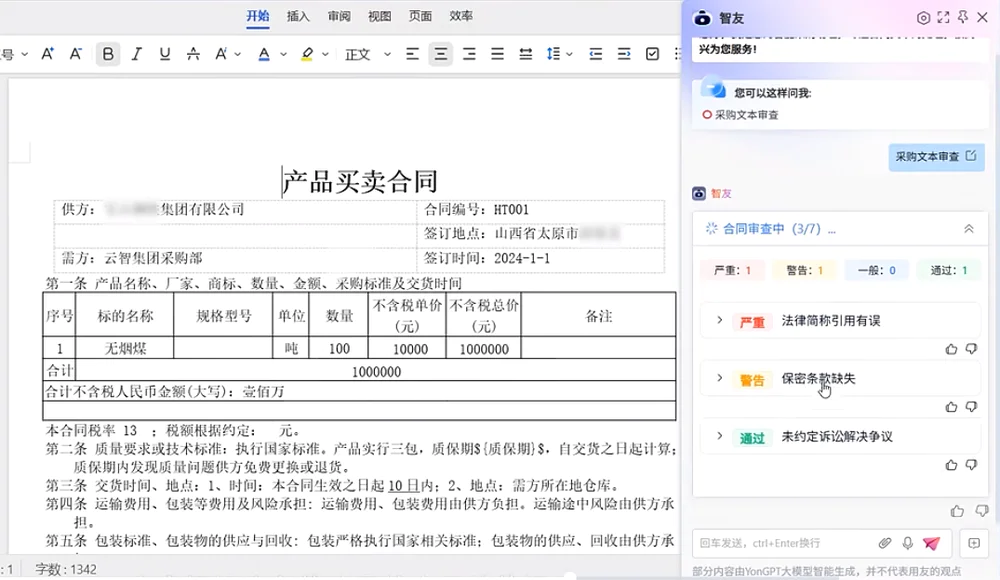Apply strikethrough to text

tap(193, 54)
